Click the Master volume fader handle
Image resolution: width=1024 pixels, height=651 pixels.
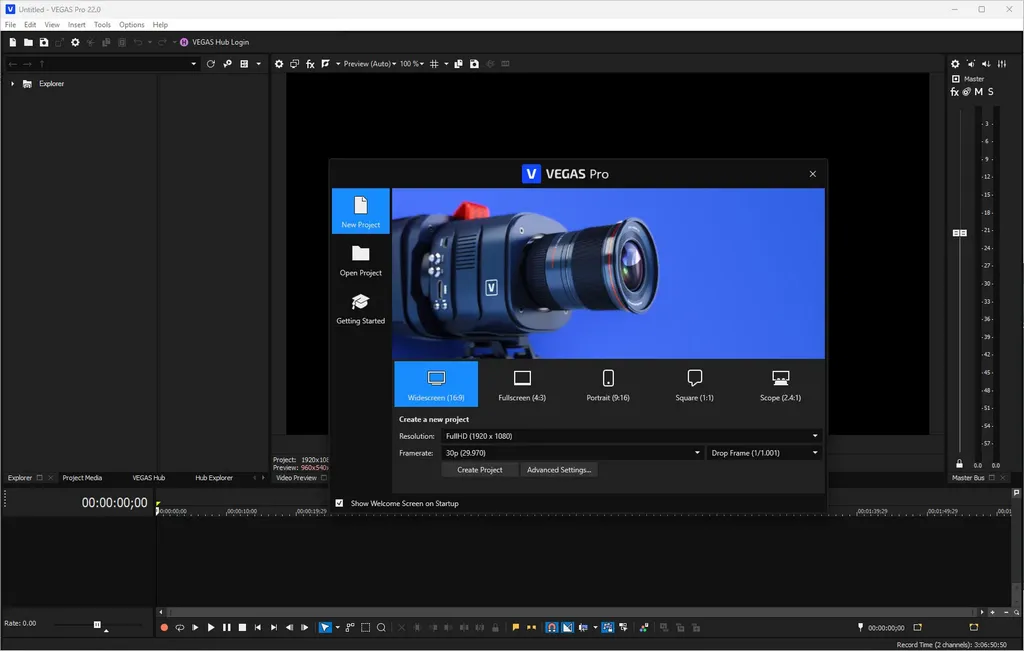tap(959, 233)
